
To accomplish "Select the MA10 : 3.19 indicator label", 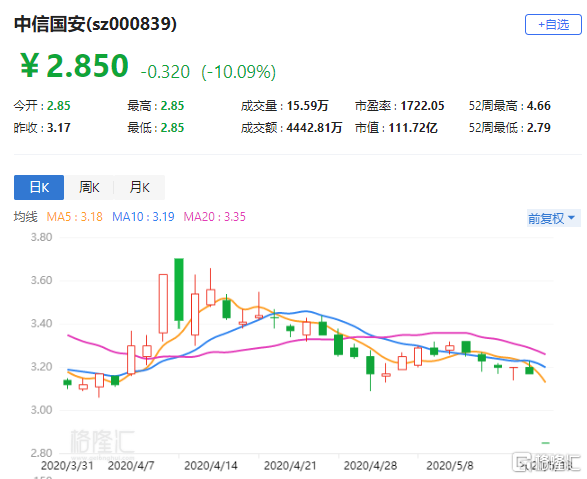I will (x=143, y=217).
